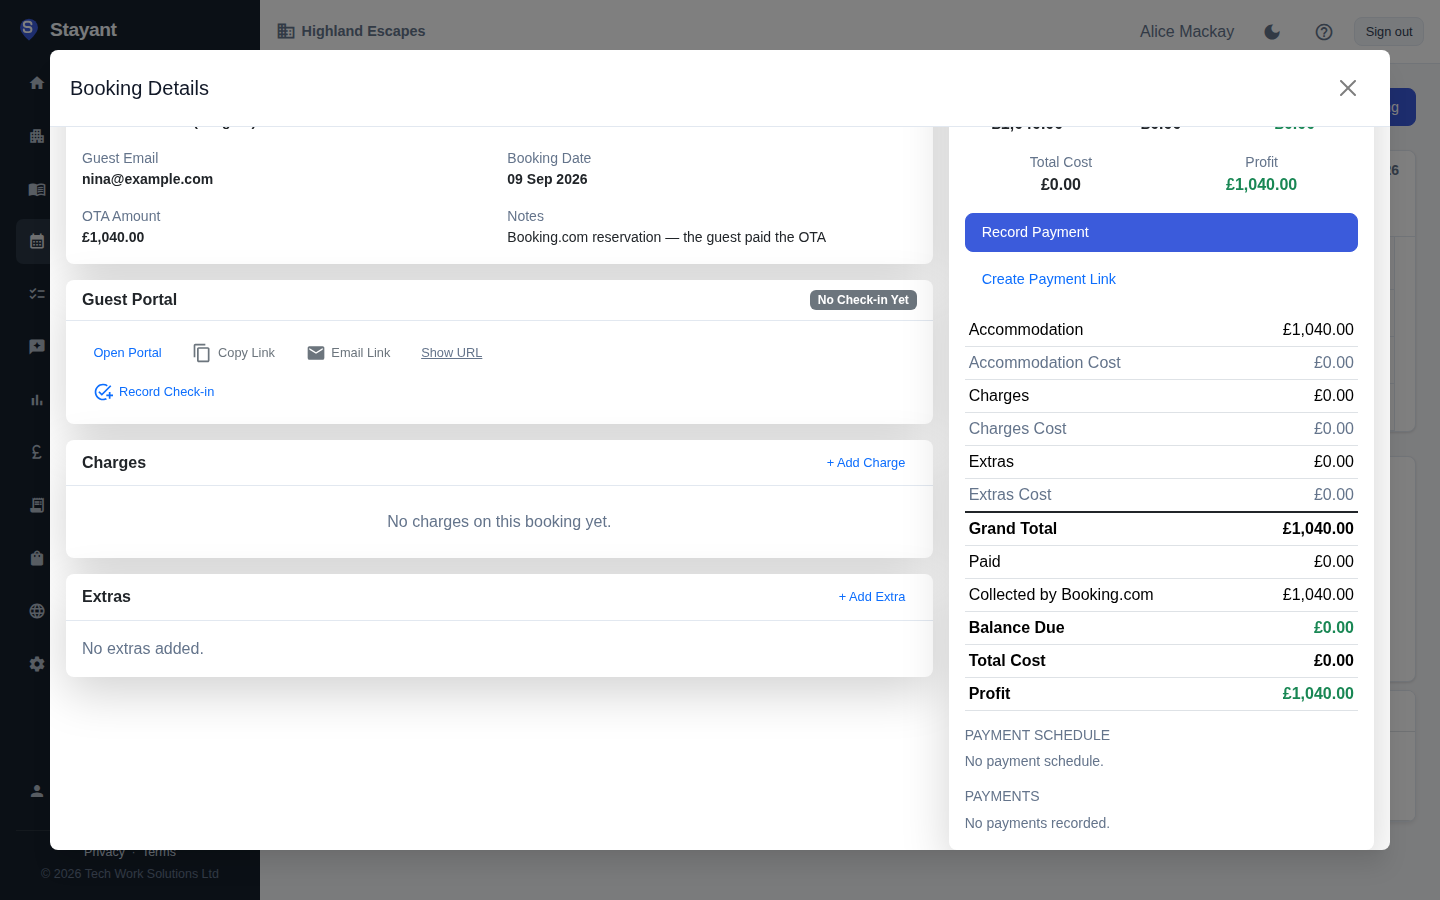
Task: Open the receipt icon in the sidebar
Action: click(x=37, y=505)
